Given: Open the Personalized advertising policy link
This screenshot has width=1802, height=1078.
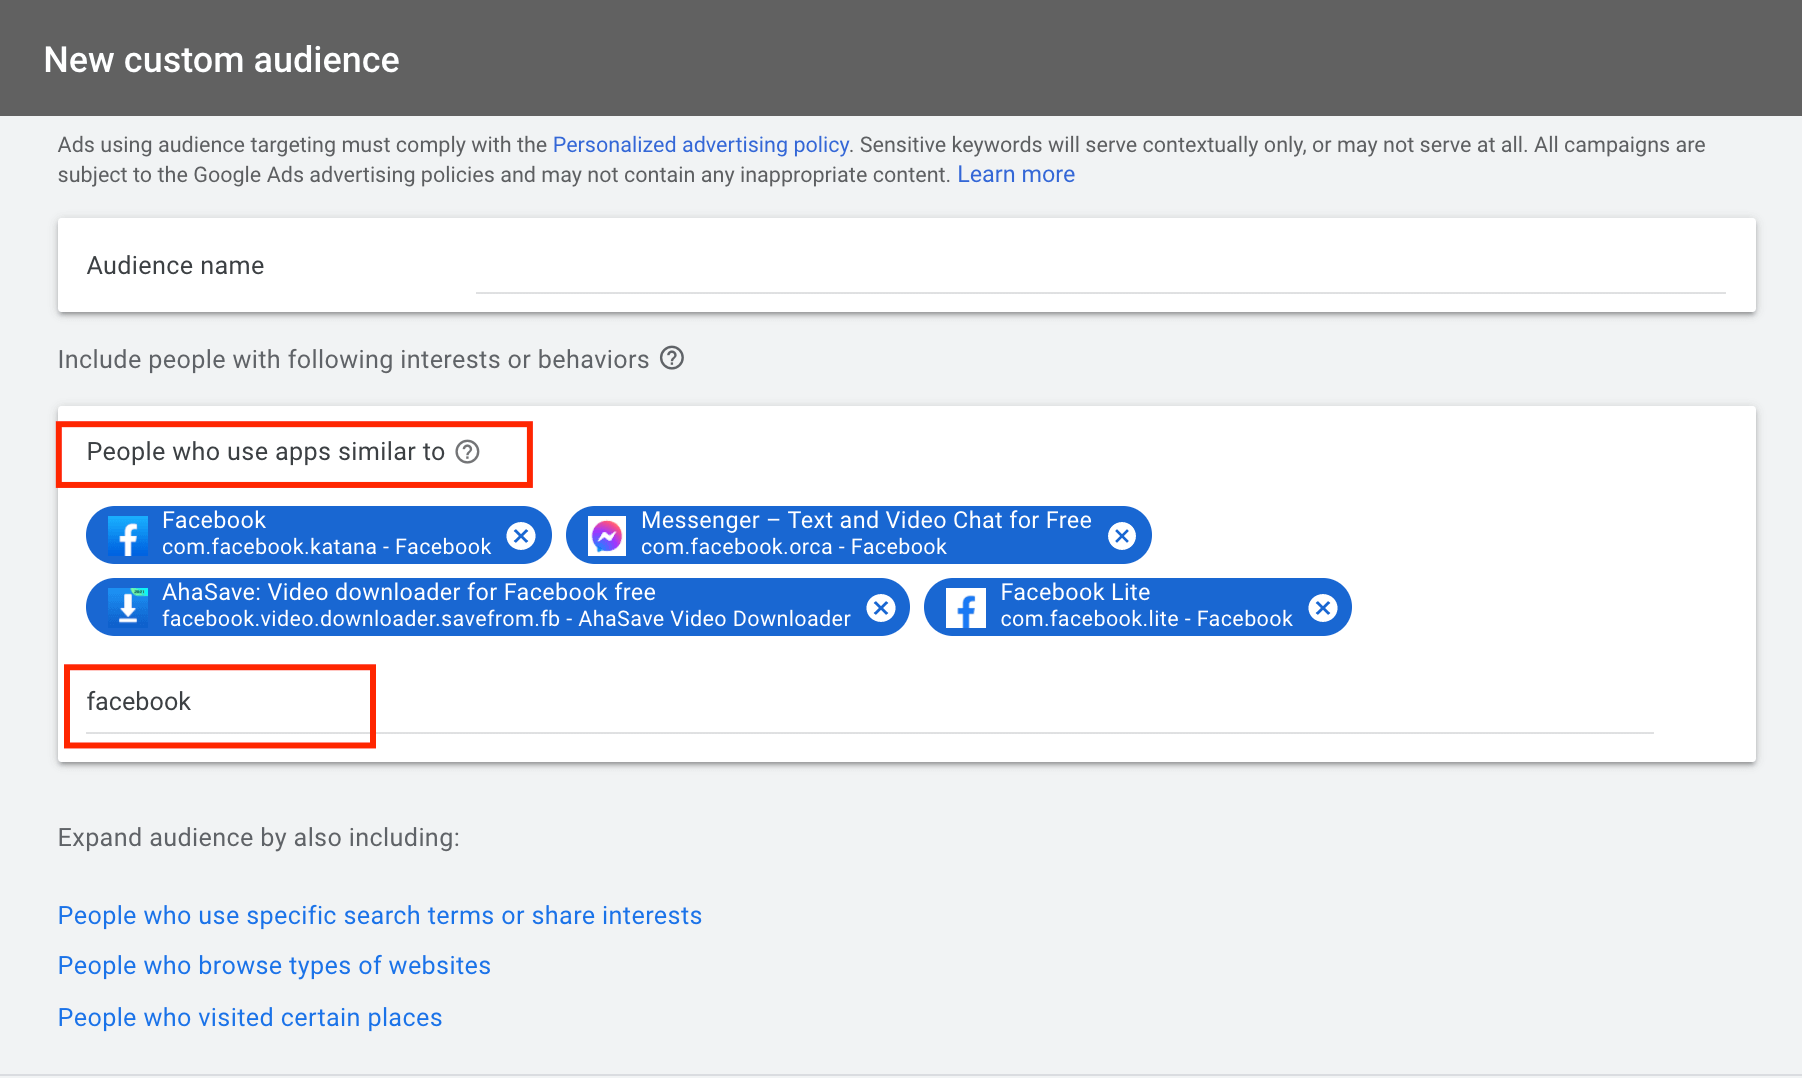Looking at the screenshot, I should point(700,145).
